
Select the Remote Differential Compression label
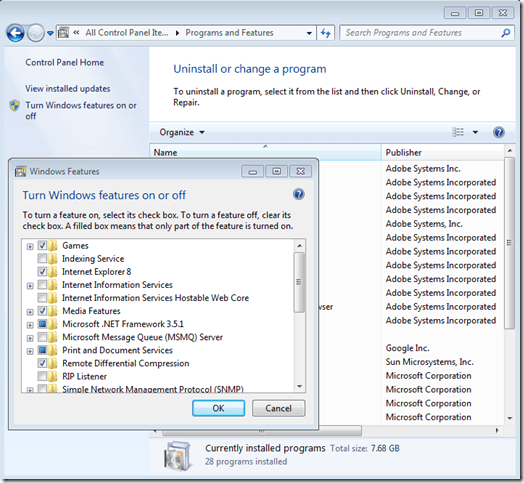pos(126,363)
